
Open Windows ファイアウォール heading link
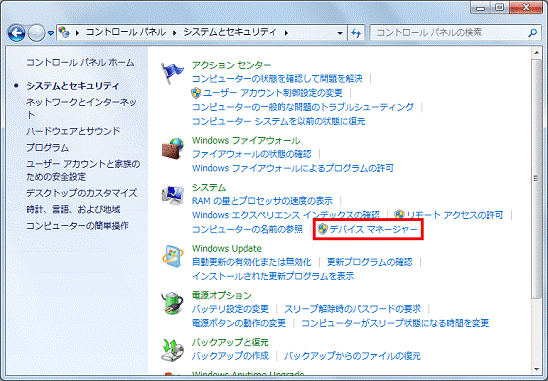pyautogui.click(x=246, y=141)
